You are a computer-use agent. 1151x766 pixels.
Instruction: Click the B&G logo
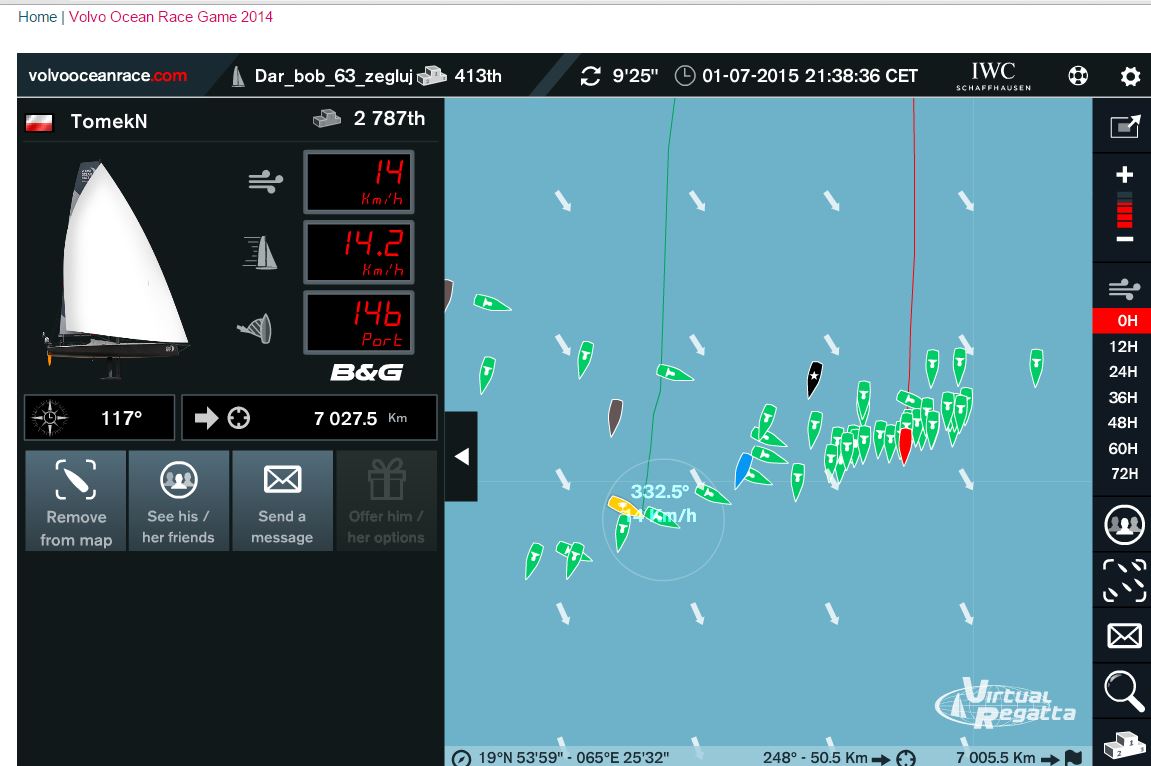tap(366, 373)
